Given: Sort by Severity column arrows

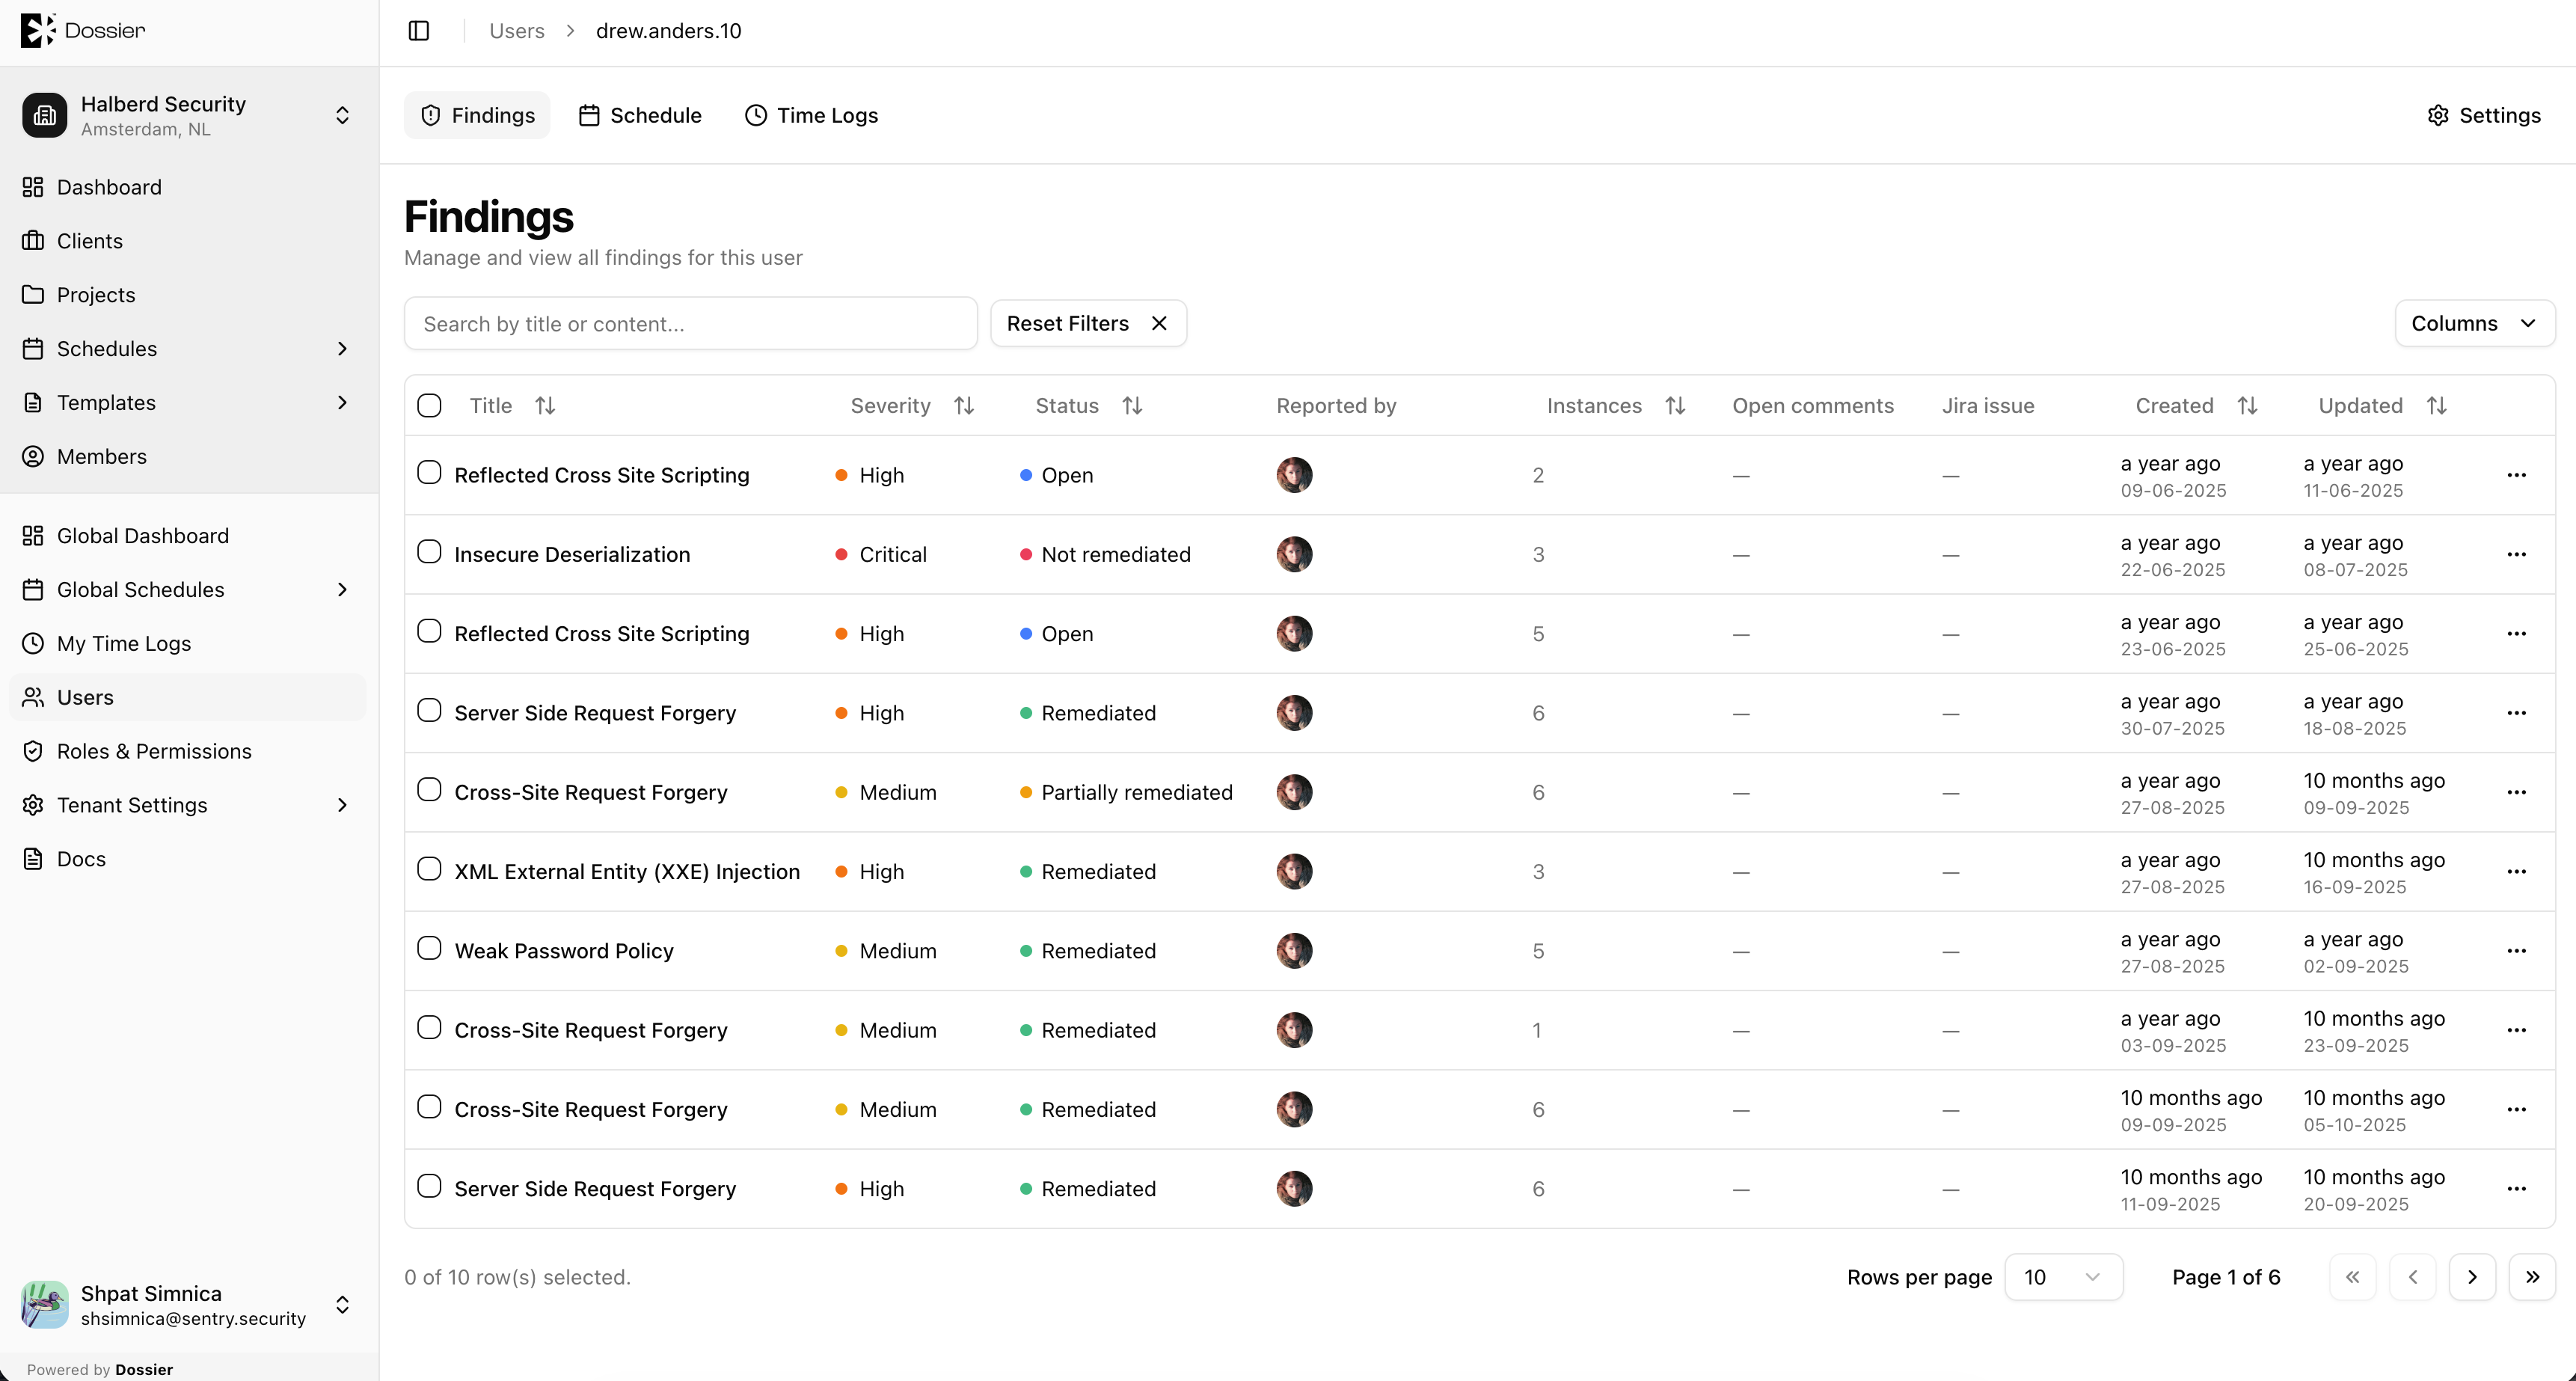Looking at the screenshot, I should pos(964,406).
